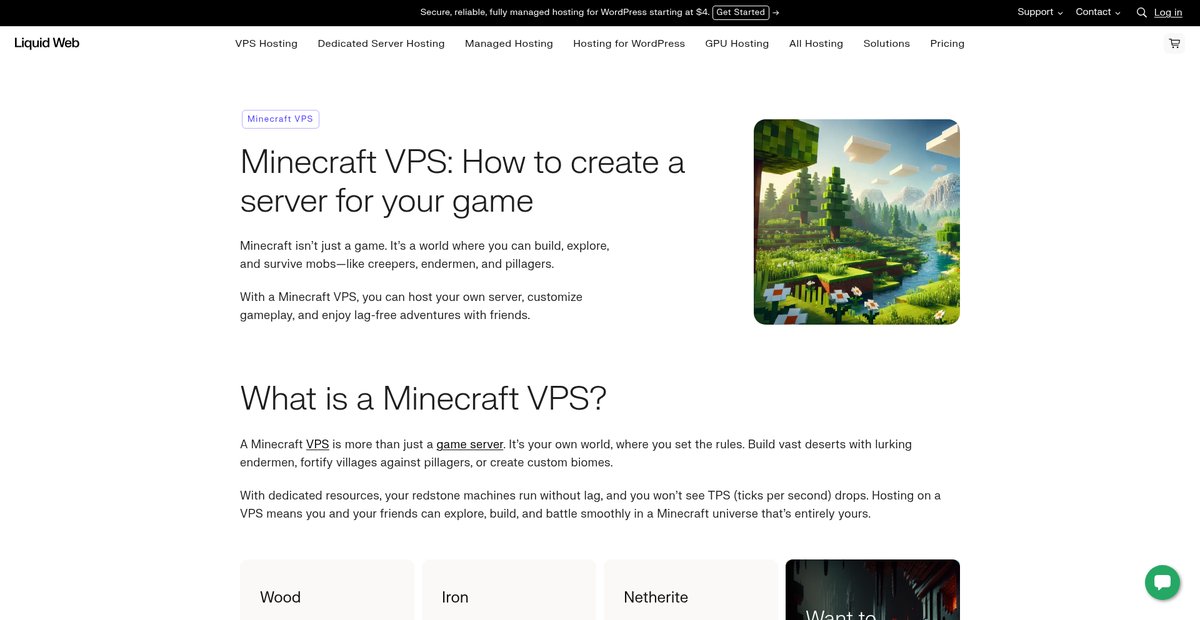This screenshot has height=620, width=1200.
Task: Open the GPU Hosting menu
Action: click(737, 44)
